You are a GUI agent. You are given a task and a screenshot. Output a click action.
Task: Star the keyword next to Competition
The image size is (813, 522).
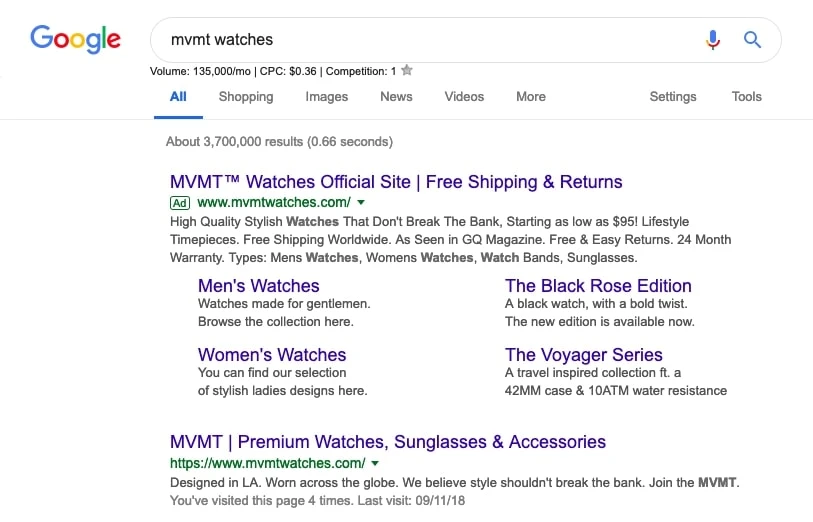[x=407, y=71]
